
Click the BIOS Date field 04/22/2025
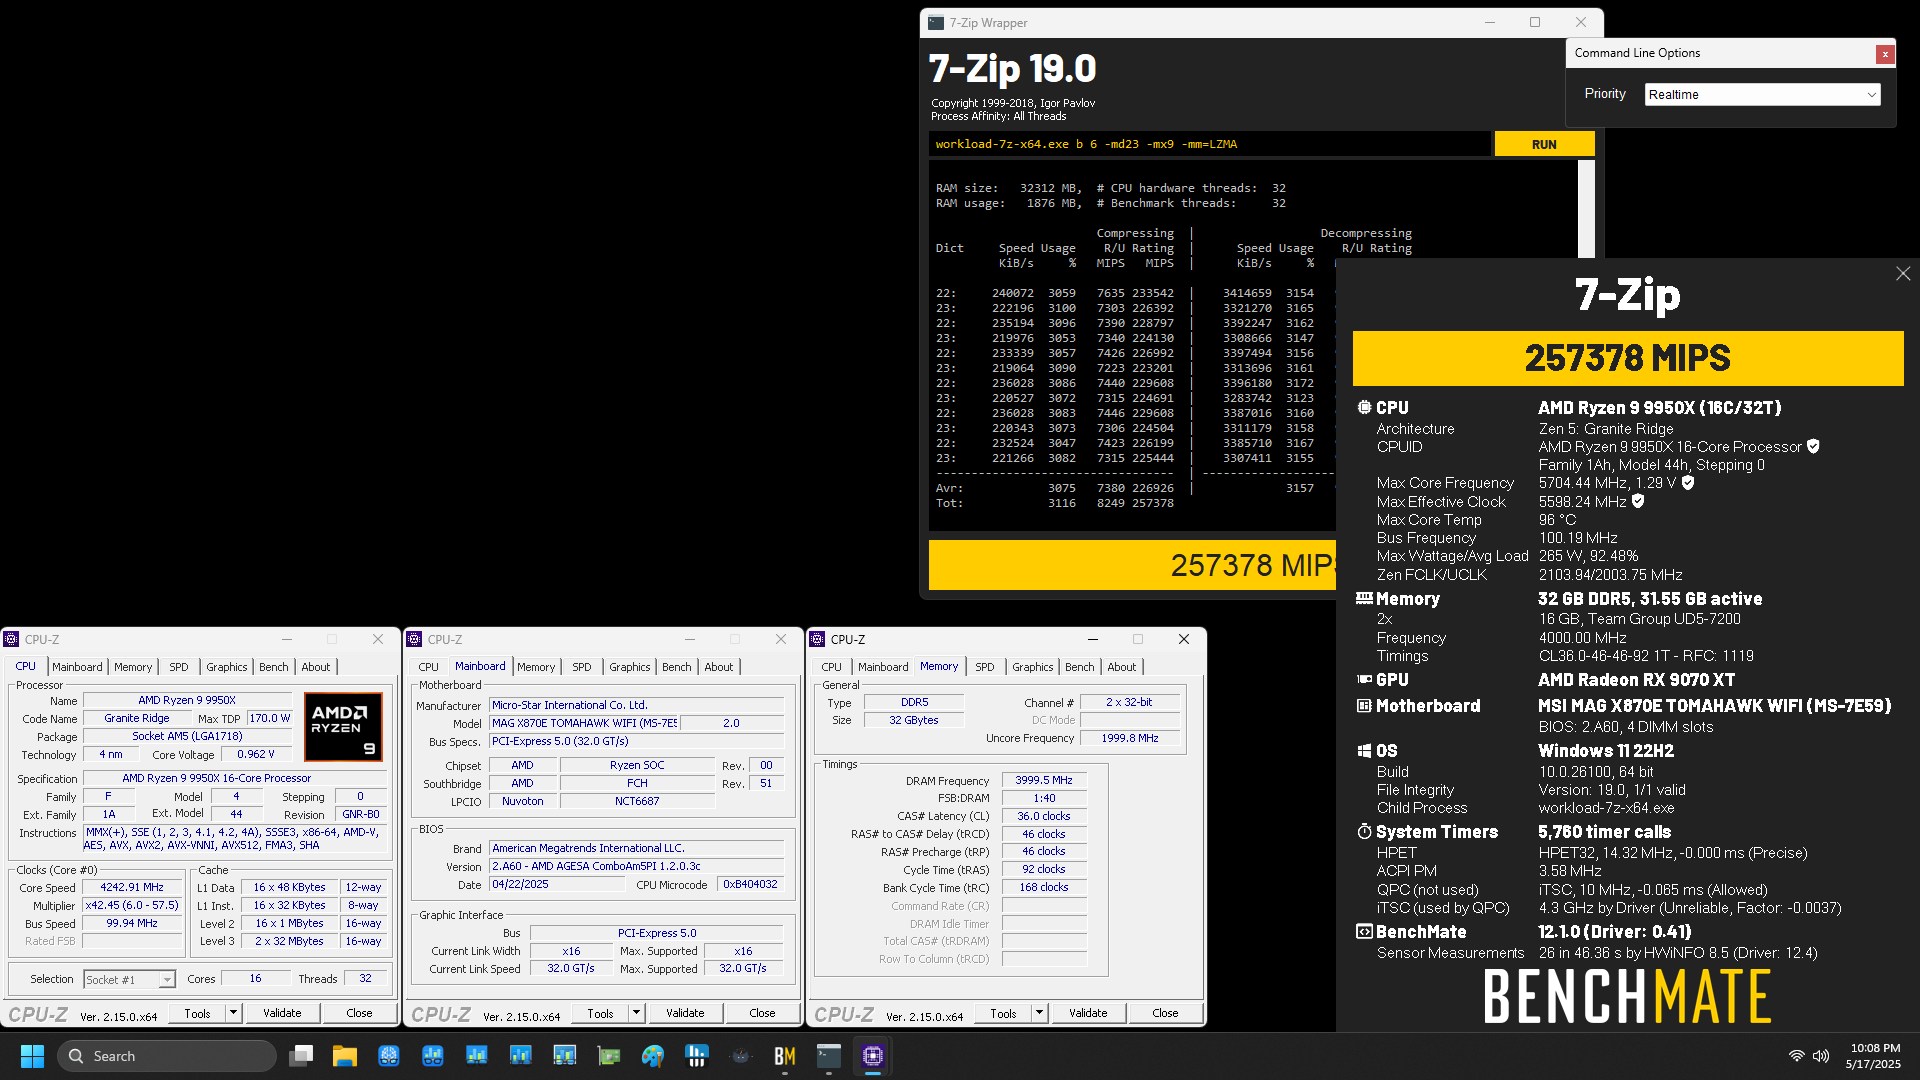[x=557, y=885]
